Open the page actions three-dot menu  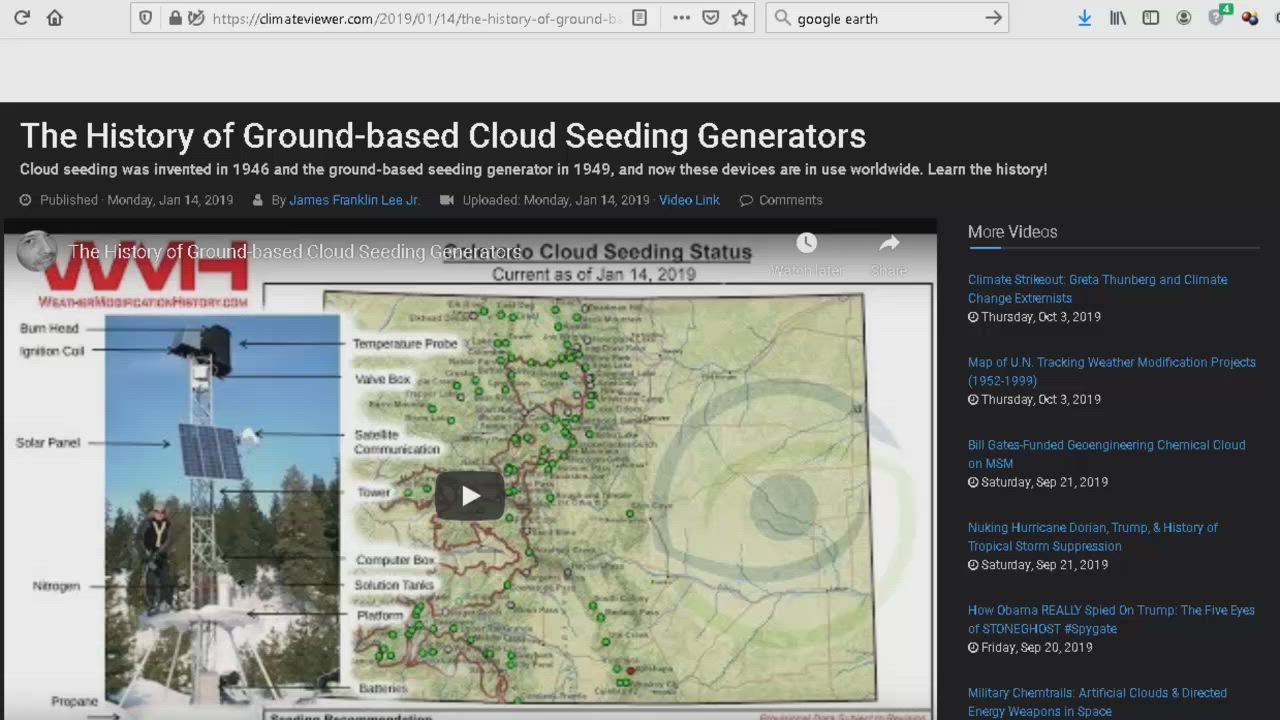[681, 18]
